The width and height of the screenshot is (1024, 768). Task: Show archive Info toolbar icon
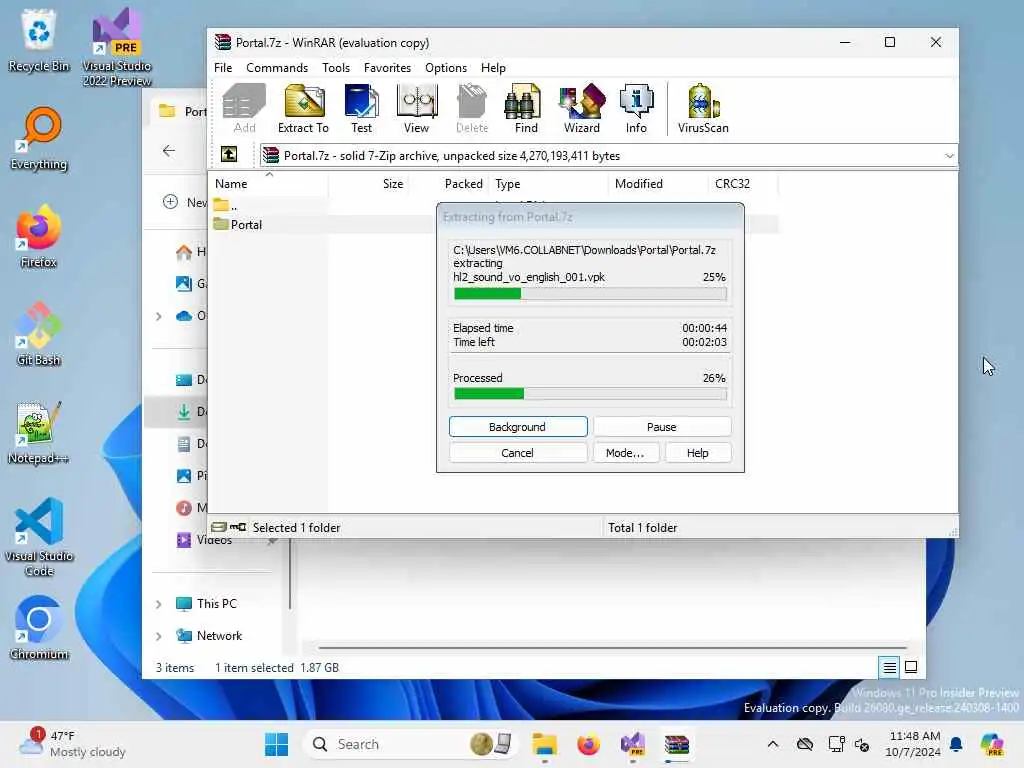click(636, 108)
